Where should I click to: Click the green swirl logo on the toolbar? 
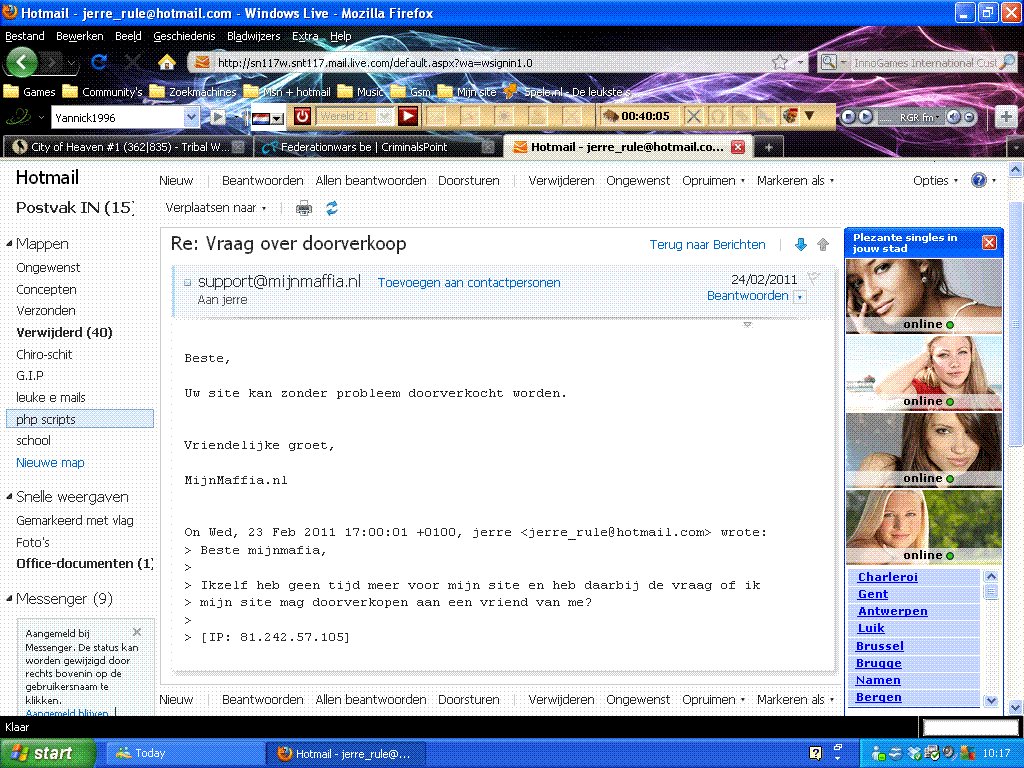[x=18, y=118]
